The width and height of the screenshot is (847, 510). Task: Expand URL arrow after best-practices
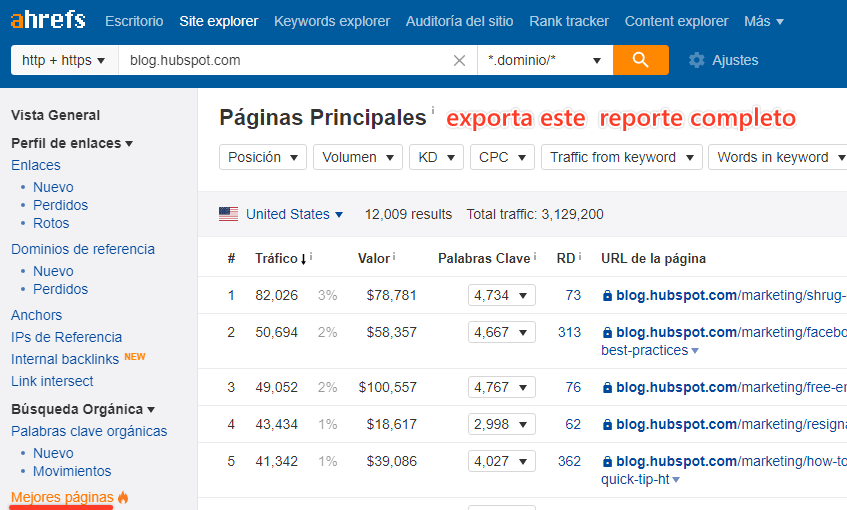(x=695, y=351)
